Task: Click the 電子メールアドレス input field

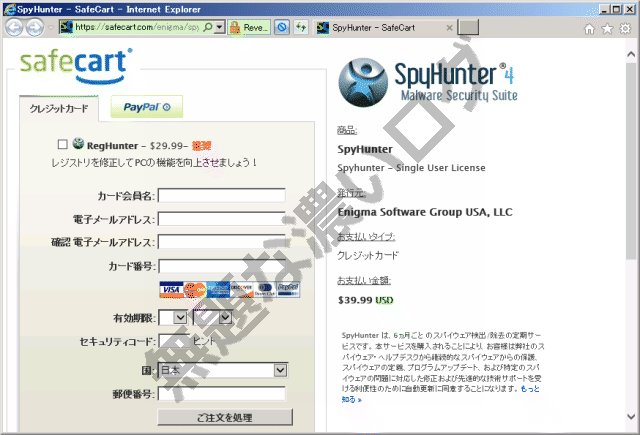Action: coord(222,219)
